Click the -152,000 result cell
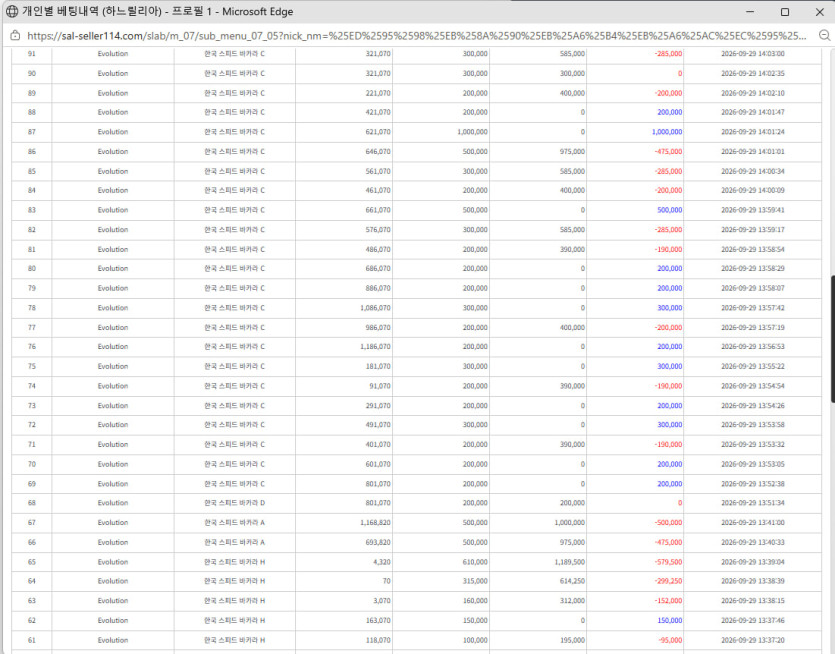Screen dimensions: 835x654 click(668, 601)
